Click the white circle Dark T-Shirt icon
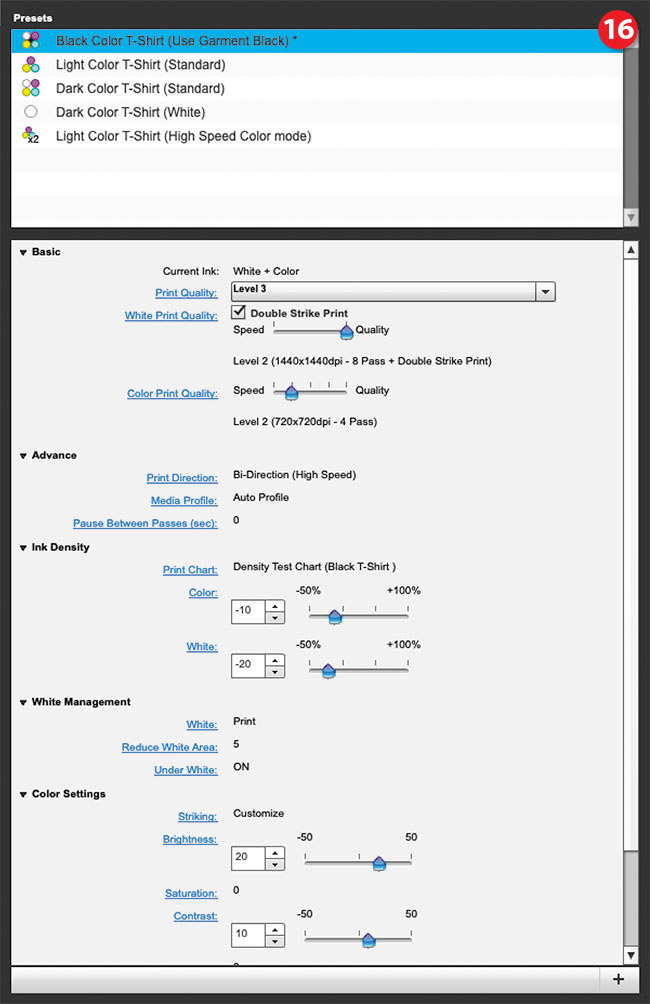Screen dimensions: 650x1004 (30, 112)
